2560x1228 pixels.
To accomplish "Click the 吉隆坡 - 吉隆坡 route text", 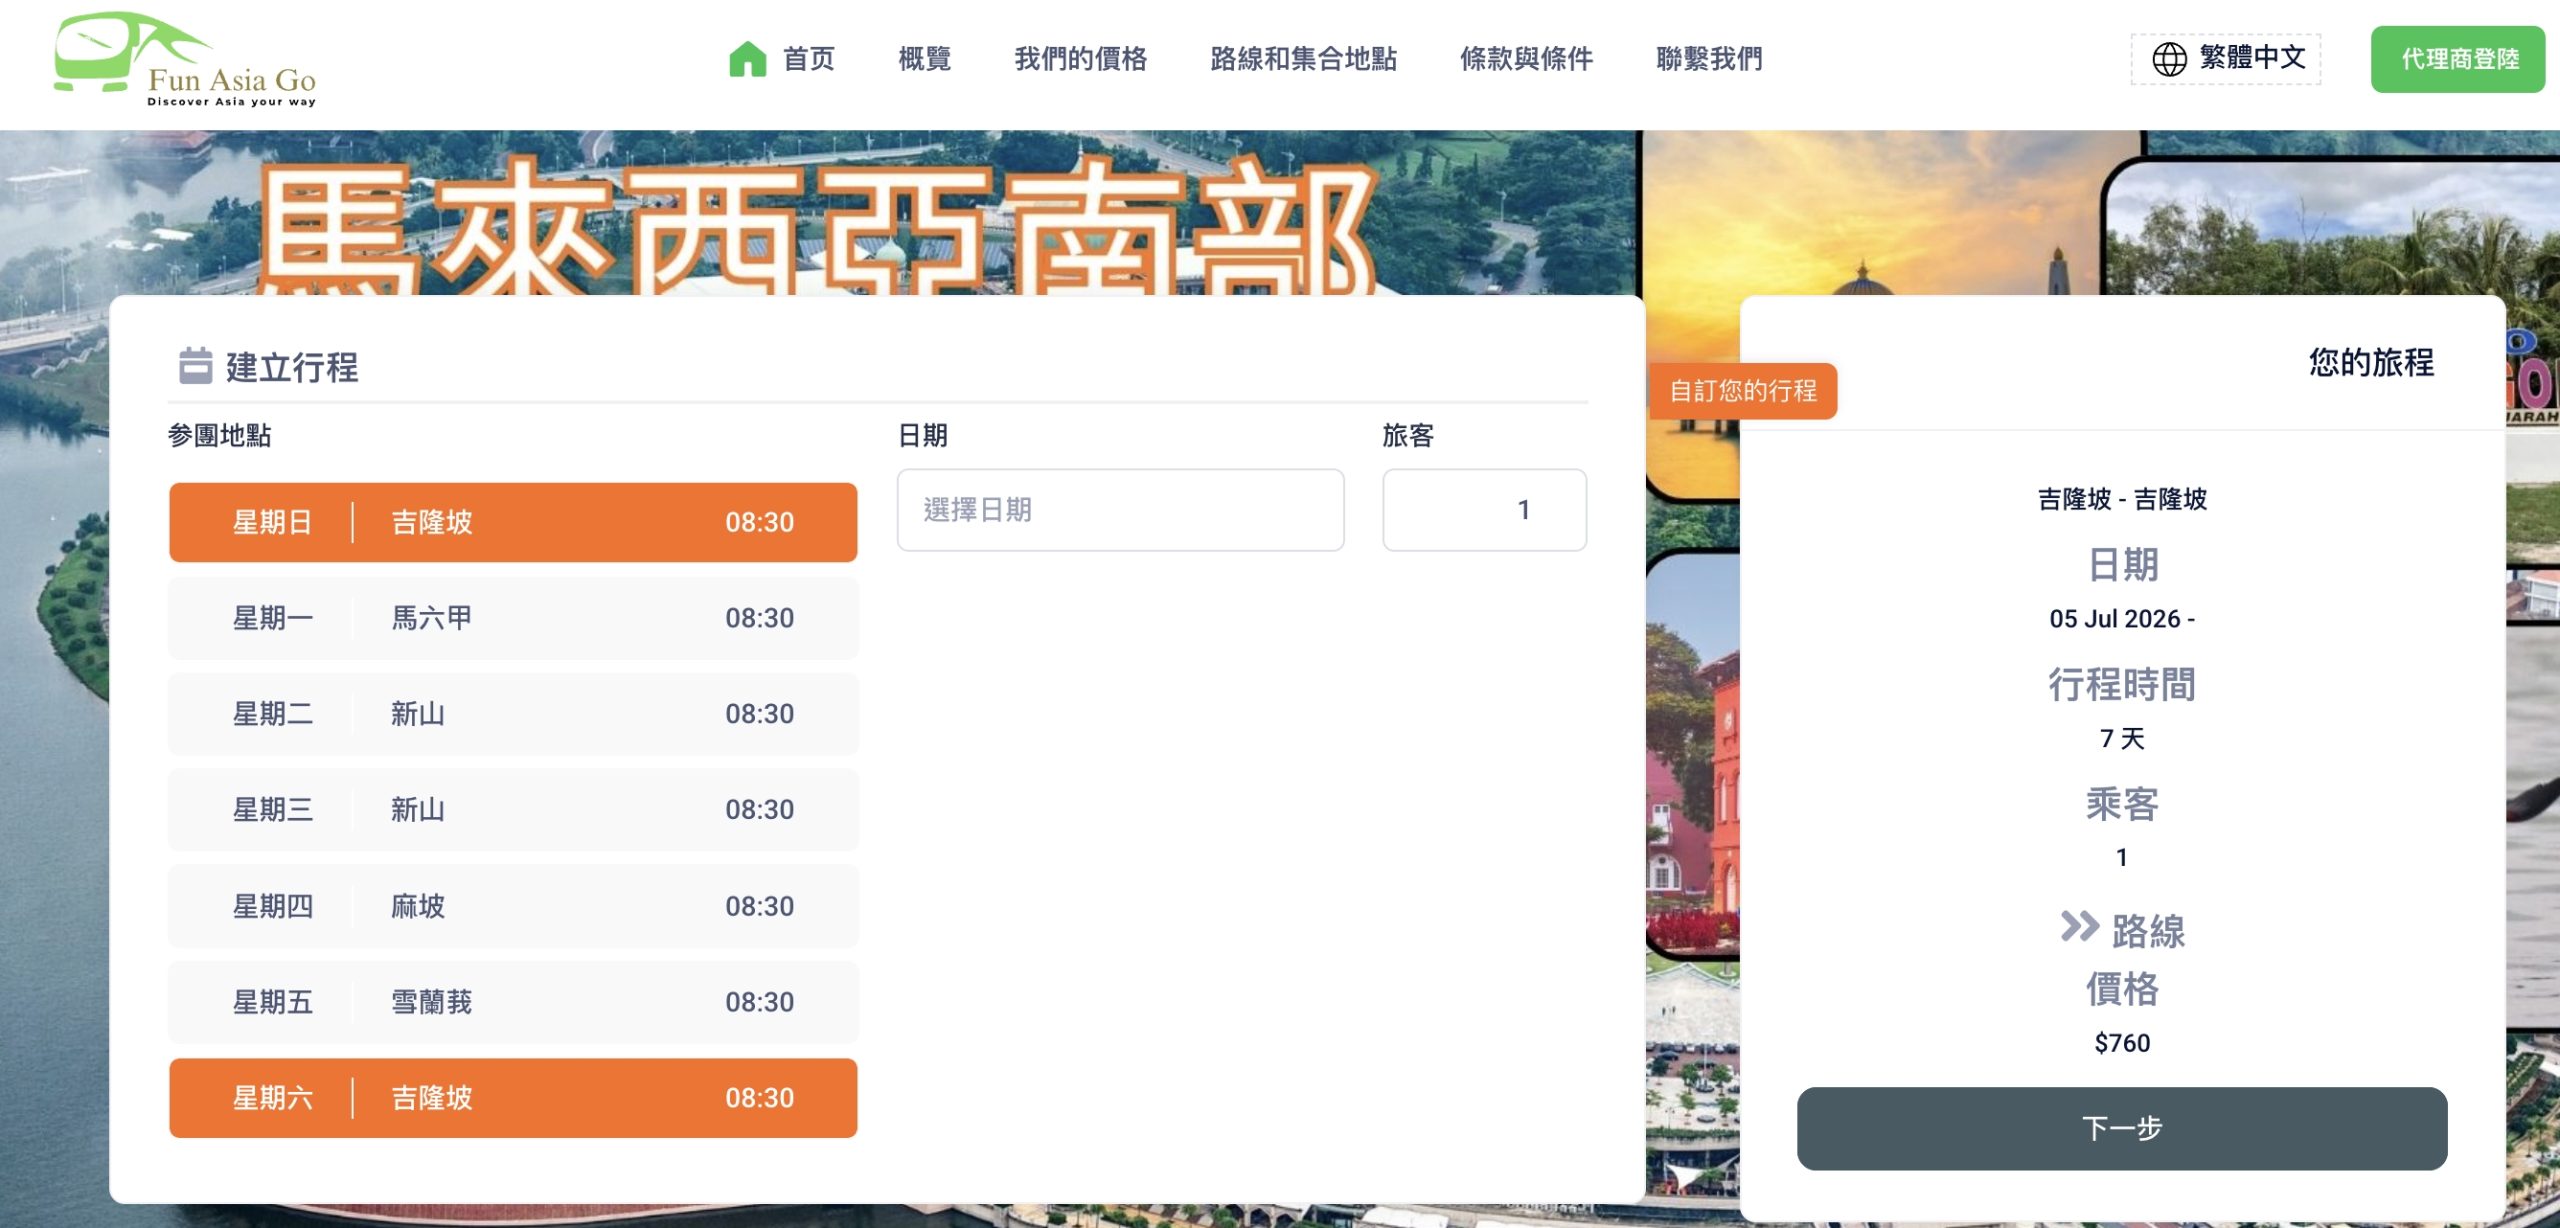I will pos(2122,499).
